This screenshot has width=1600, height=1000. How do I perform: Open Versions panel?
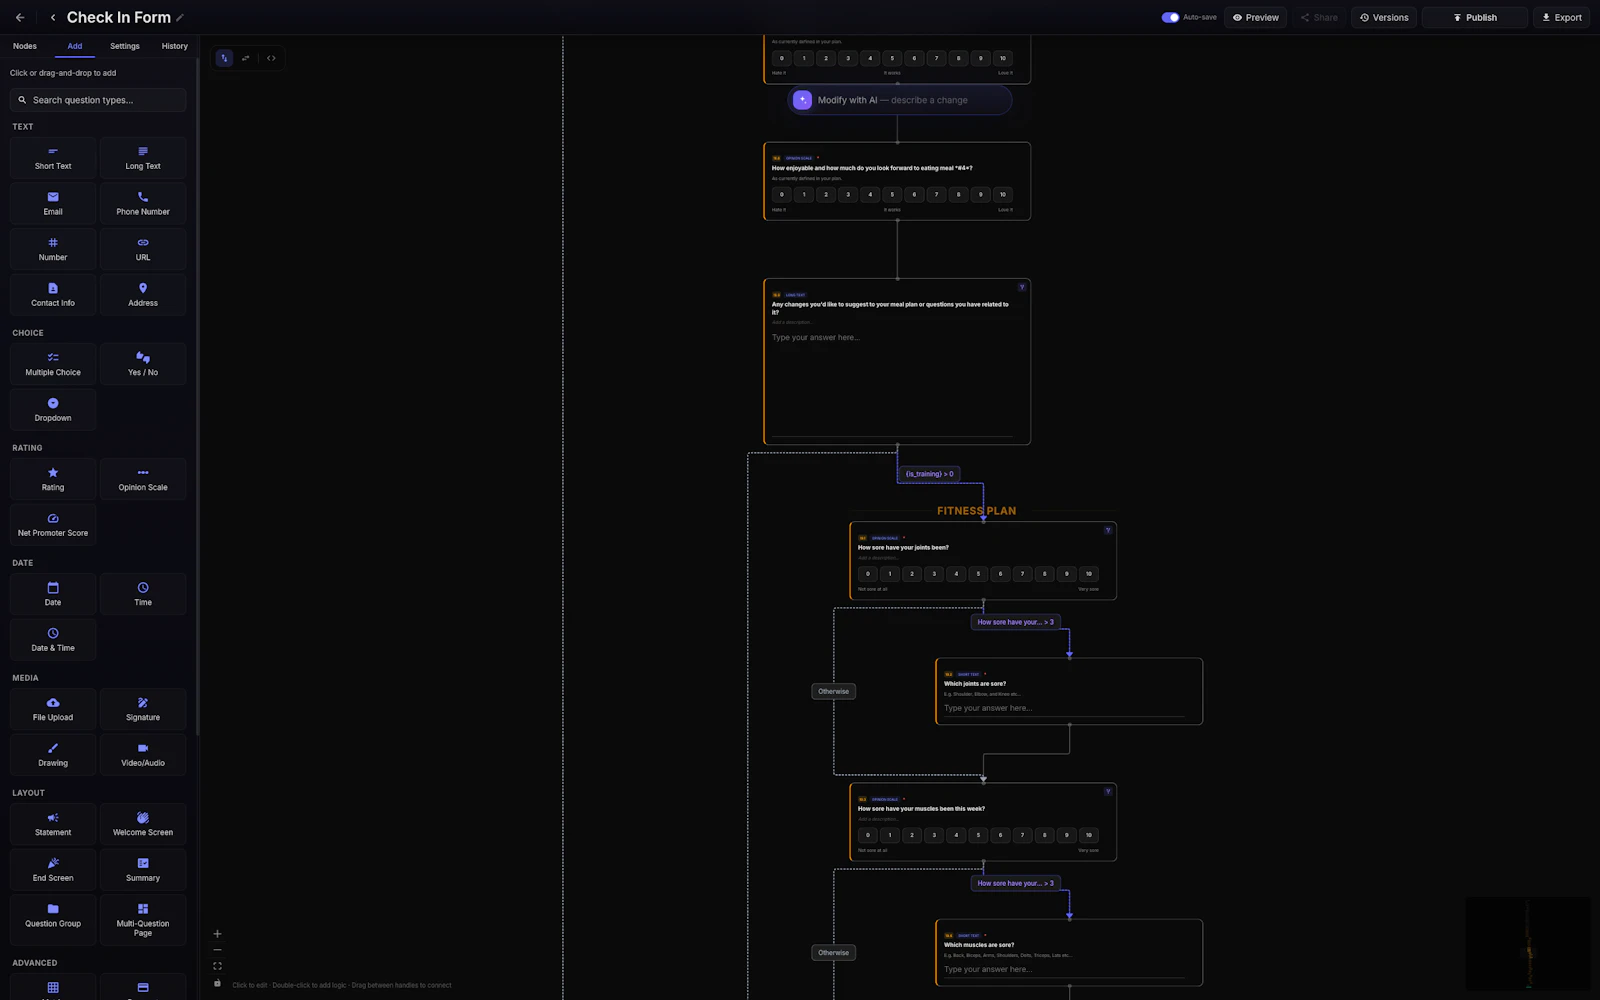[x=1384, y=17]
